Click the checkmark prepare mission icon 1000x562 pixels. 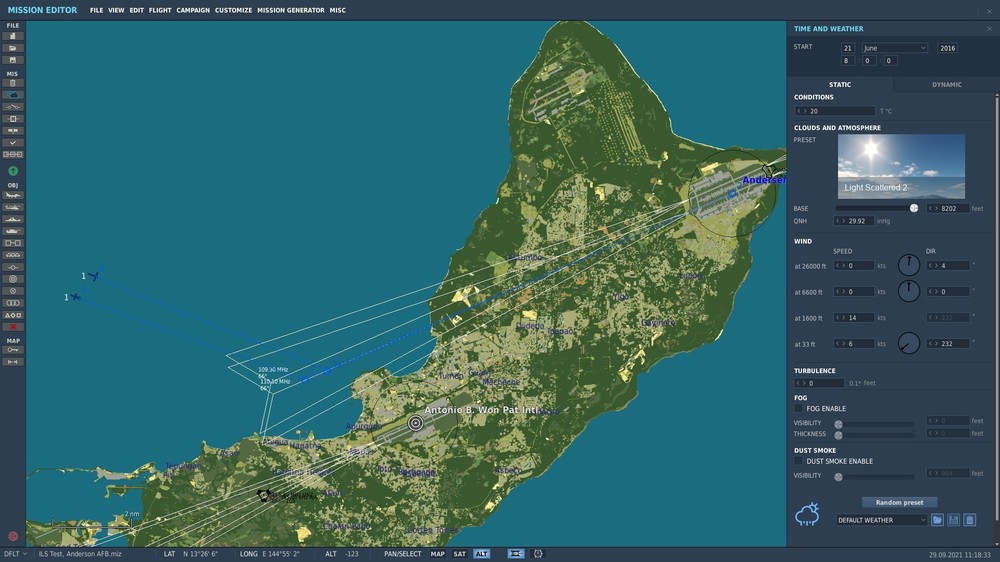[x=13, y=142]
